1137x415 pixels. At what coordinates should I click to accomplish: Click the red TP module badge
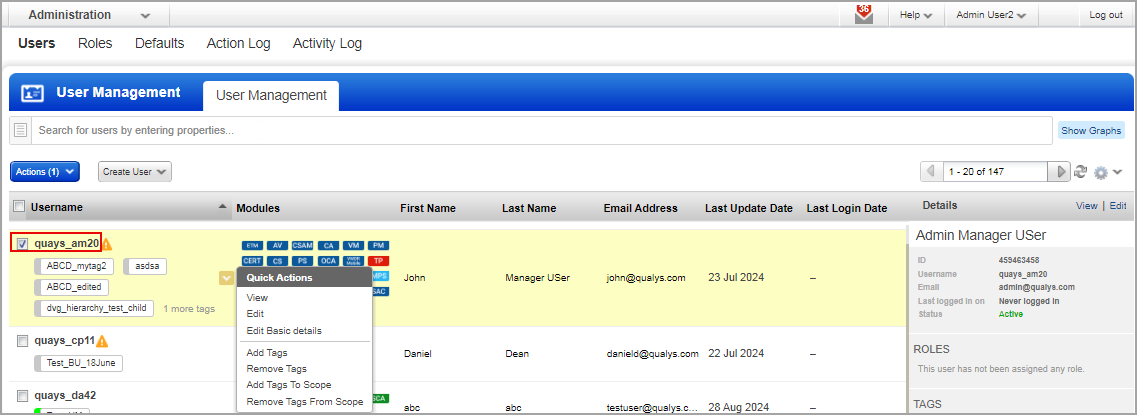379,260
